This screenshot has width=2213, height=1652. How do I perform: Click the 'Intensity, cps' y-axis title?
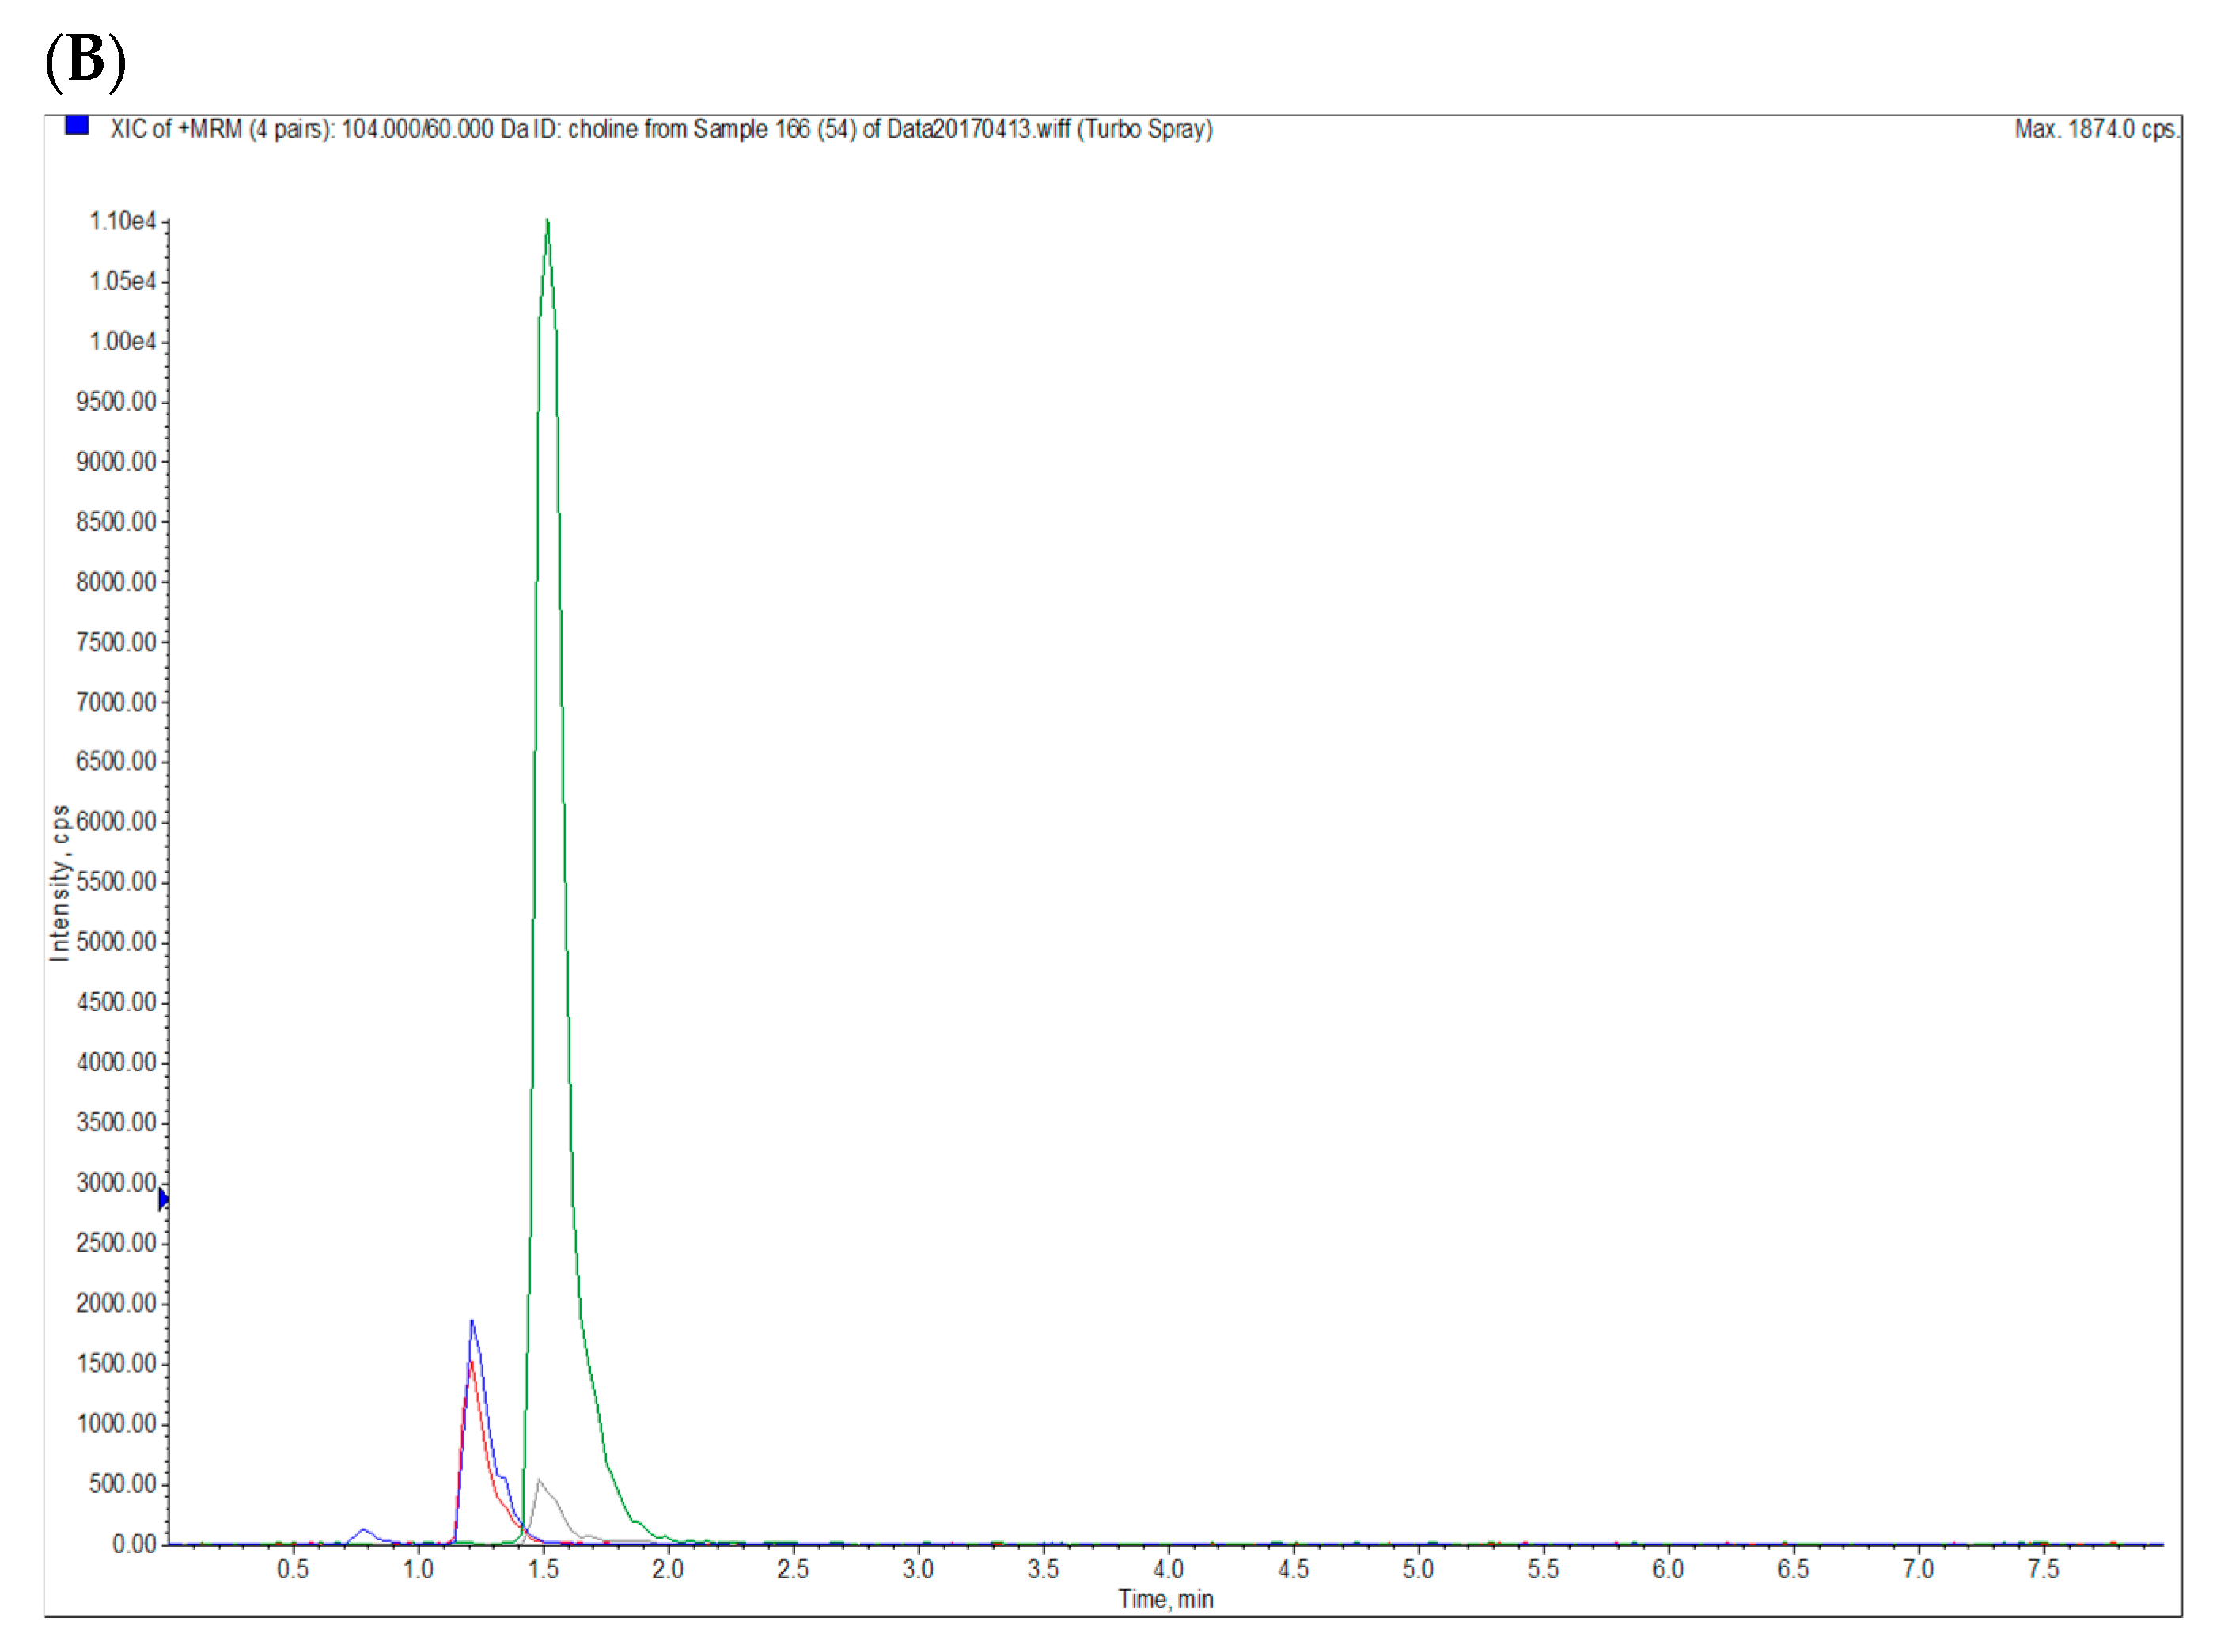coord(60,883)
